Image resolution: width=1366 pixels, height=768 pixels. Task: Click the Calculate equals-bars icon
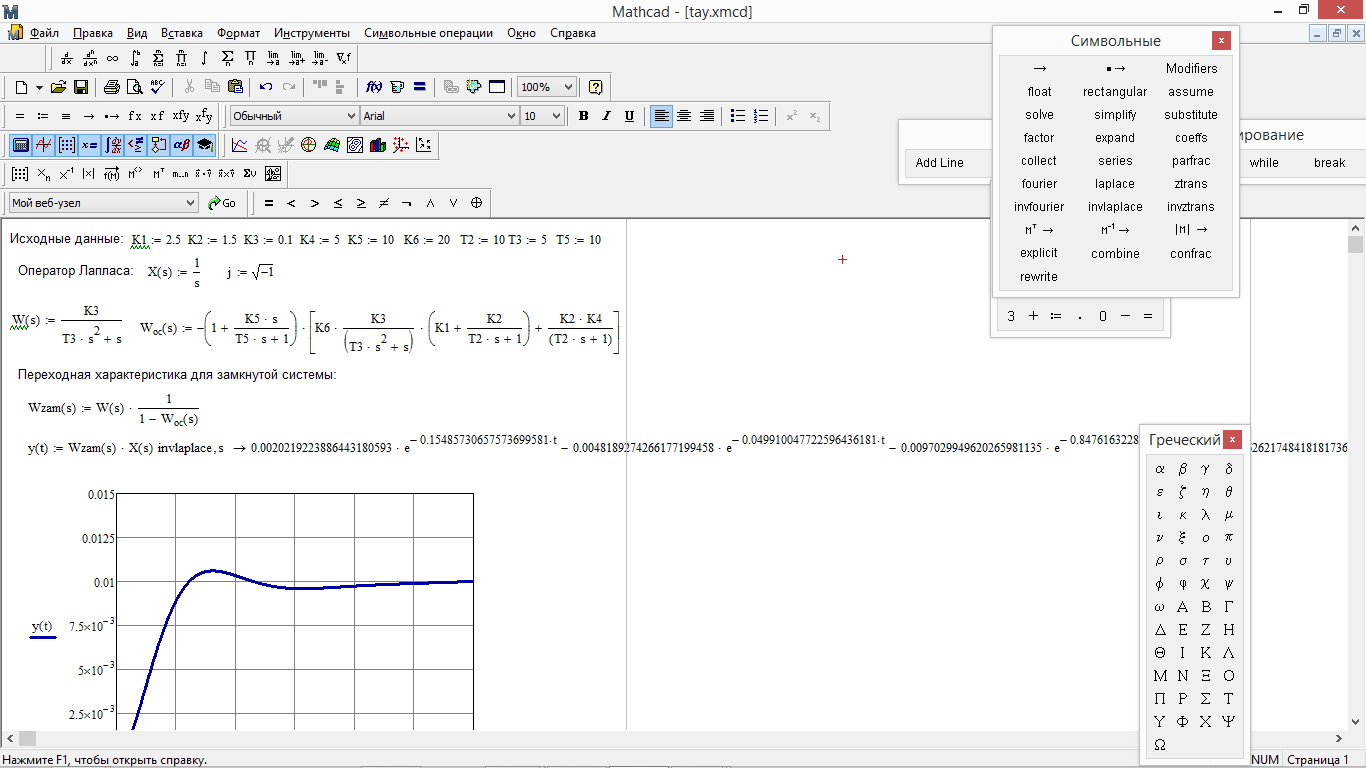coord(420,87)
